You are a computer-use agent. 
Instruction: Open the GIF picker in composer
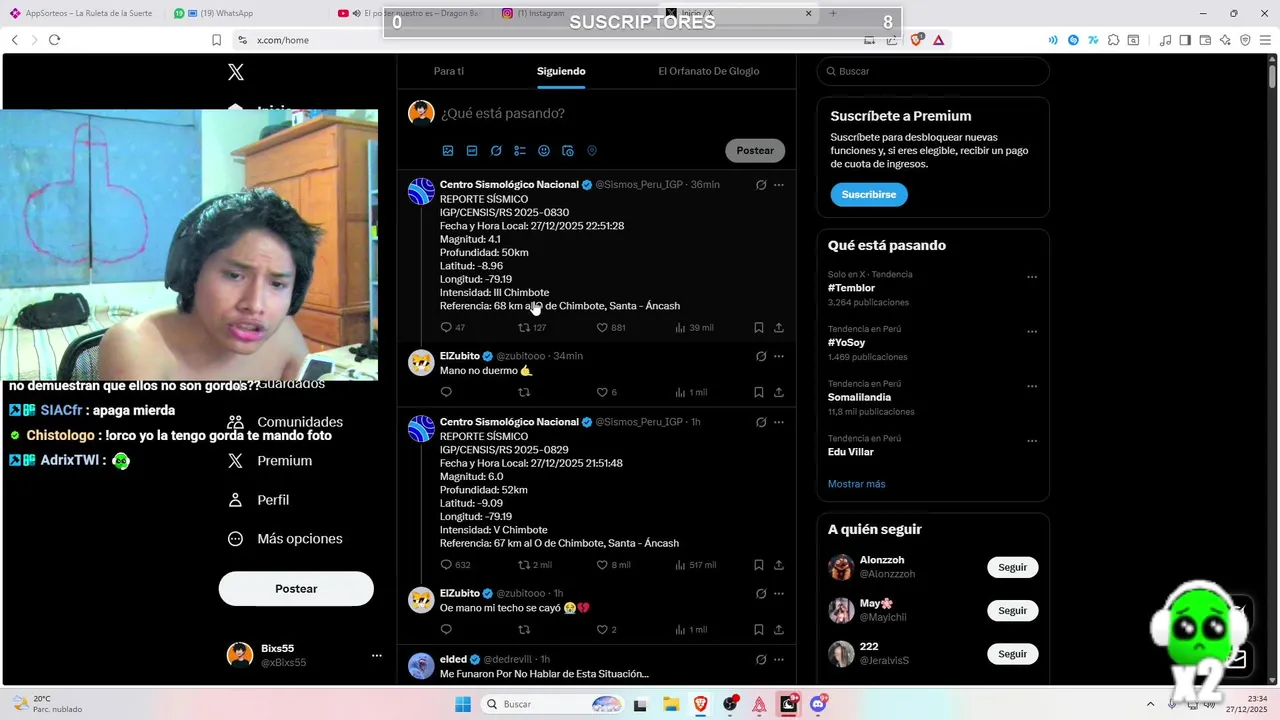click(472, 151)
